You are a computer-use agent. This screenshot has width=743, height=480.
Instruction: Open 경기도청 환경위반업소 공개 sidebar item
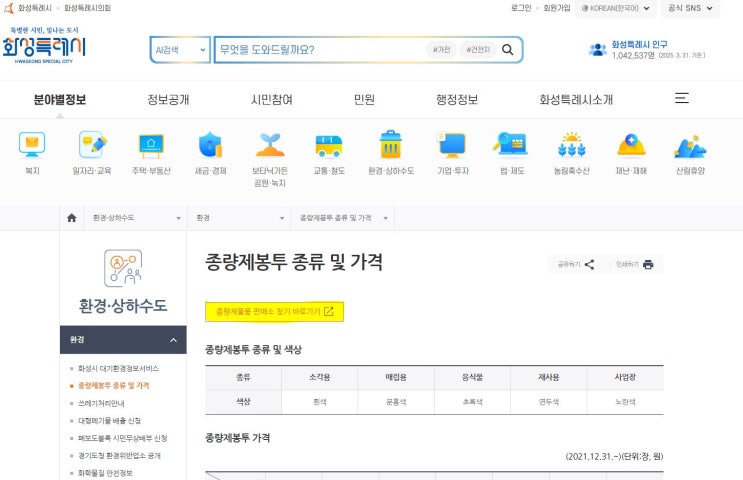tap(119, 456)
